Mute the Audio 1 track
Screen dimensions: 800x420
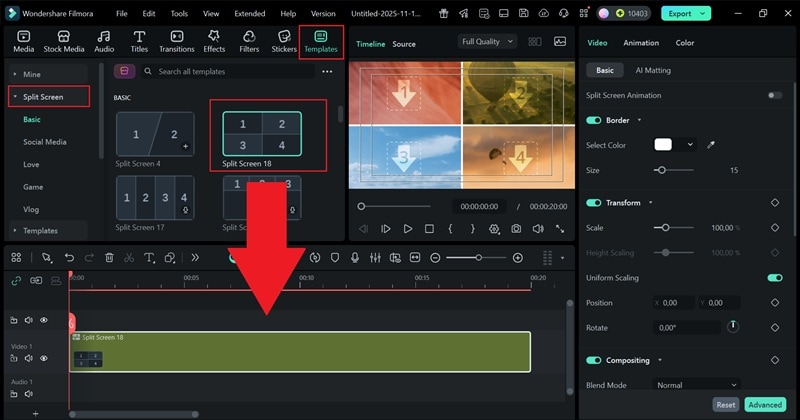coord(29,394)
